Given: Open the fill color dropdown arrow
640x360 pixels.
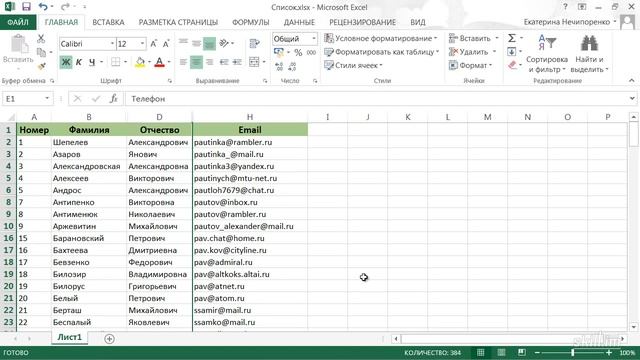Looking at the screenshot, I should pos(149,62).
